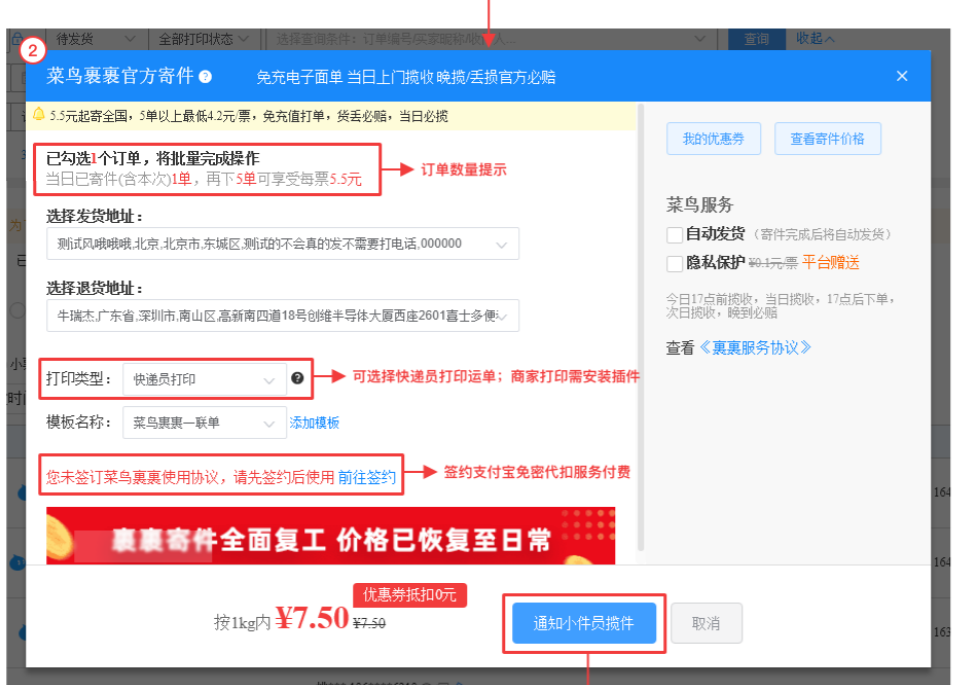Click the 已勾选1个订单 heading text

pos(153,158)
